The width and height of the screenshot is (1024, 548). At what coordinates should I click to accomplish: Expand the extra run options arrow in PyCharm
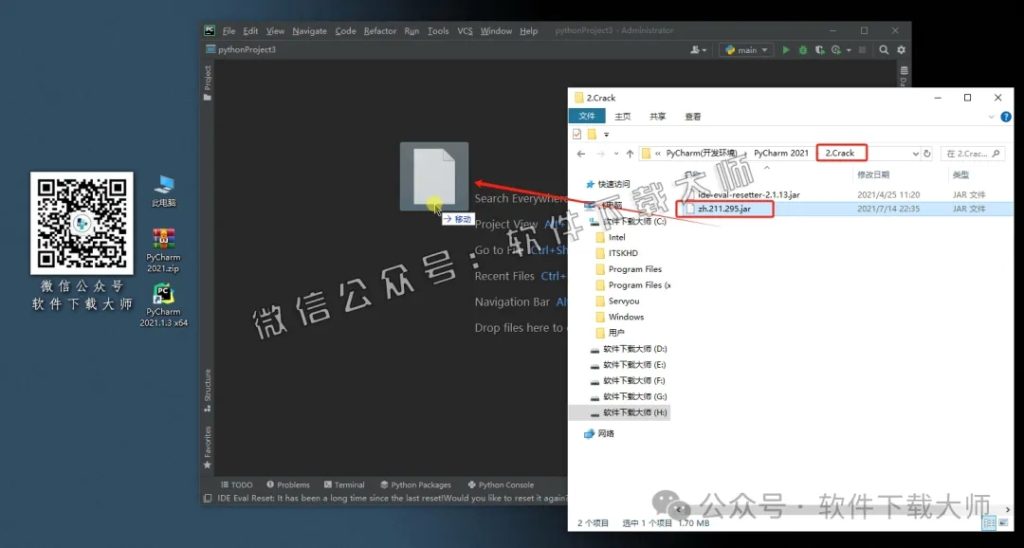coord(848,50)
